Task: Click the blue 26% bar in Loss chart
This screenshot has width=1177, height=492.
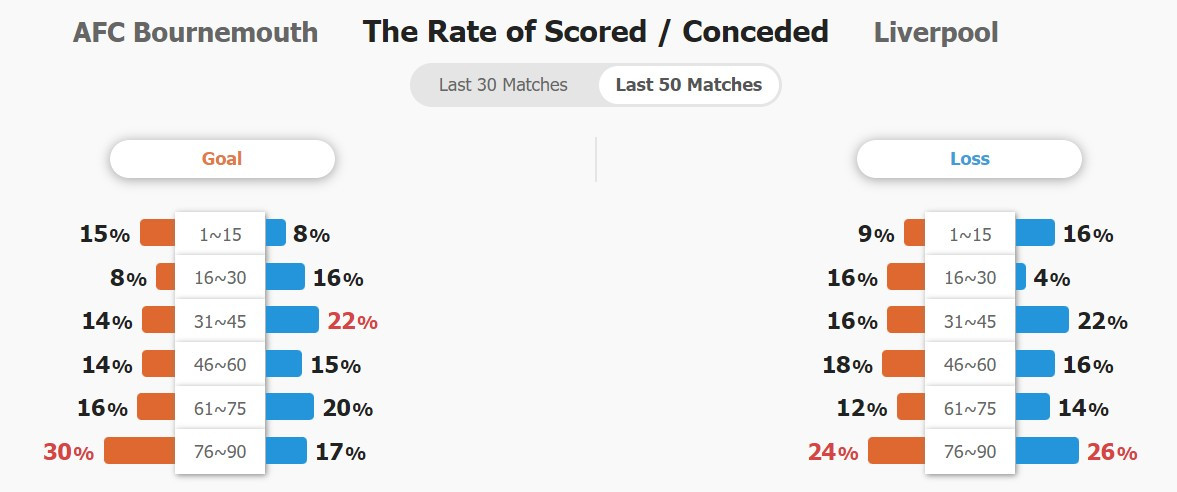Action: (1046, 451)
